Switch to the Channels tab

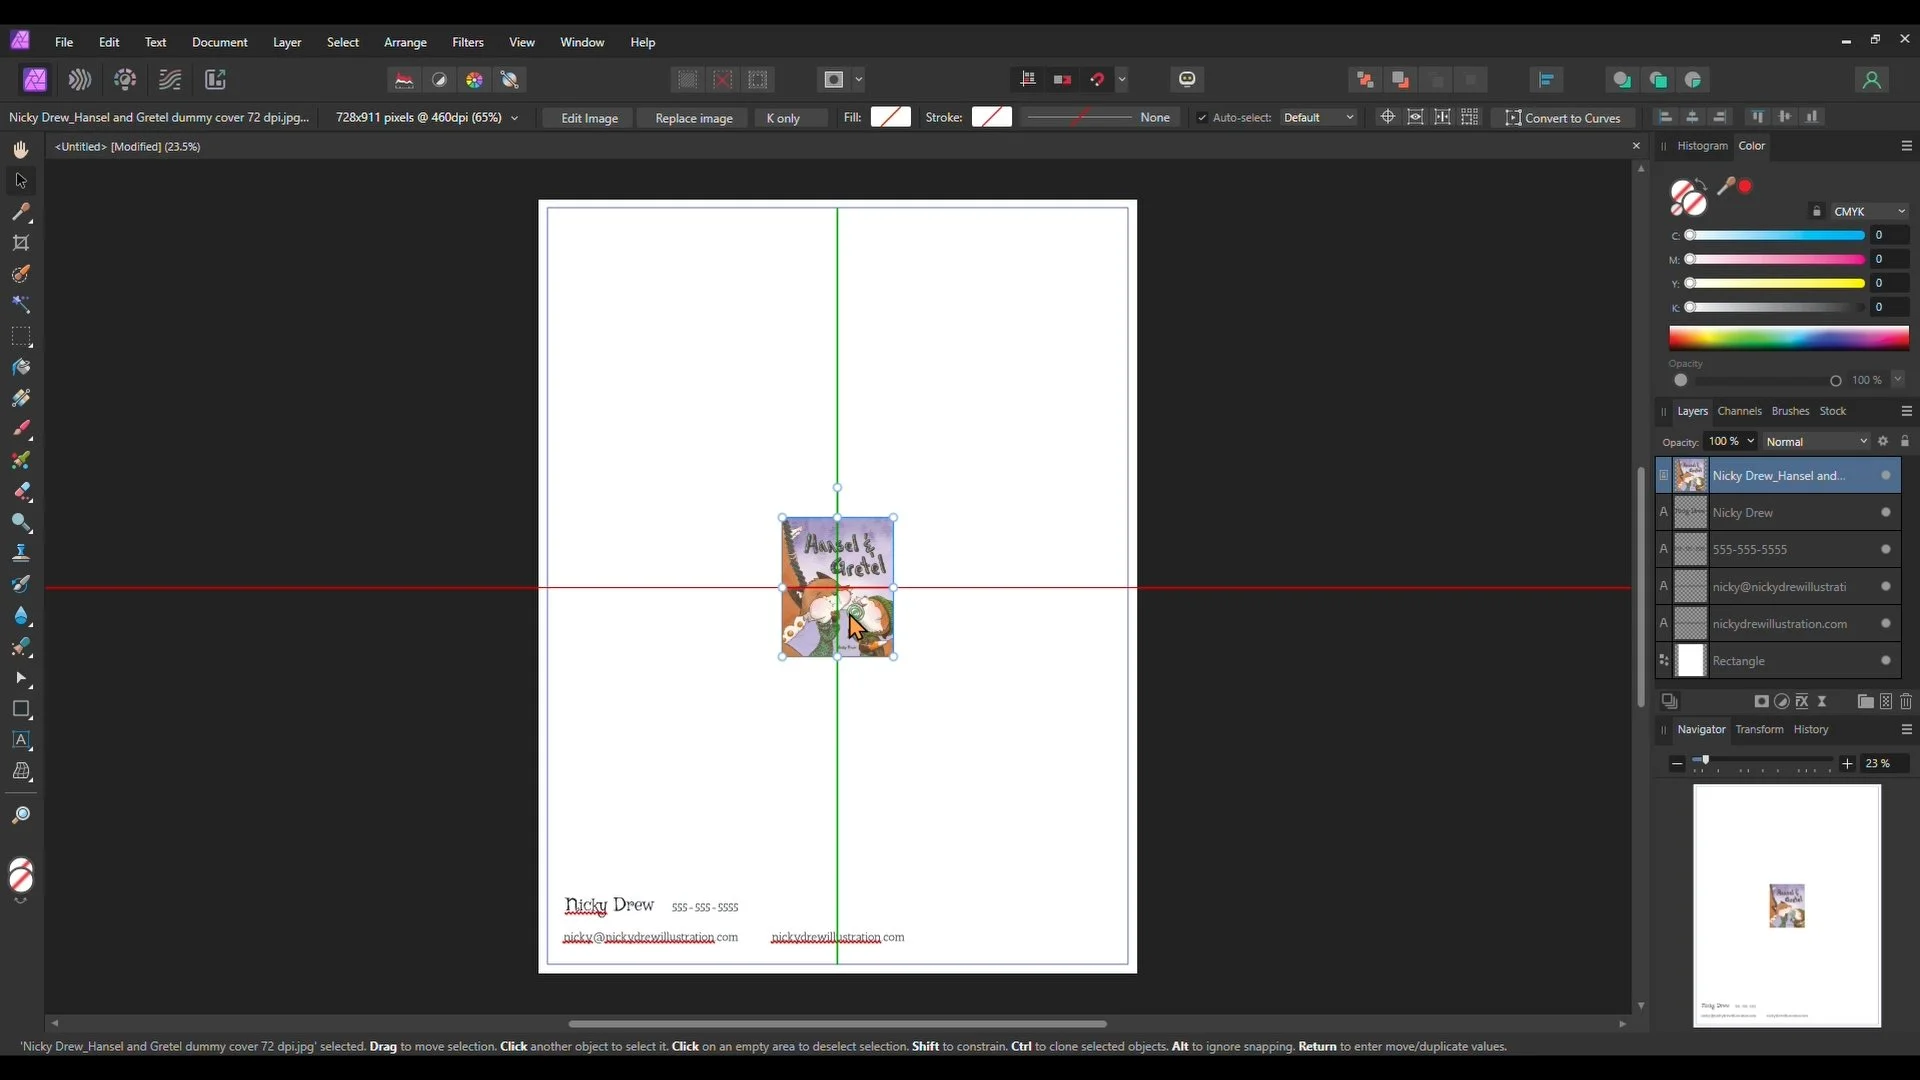point(1739,411)
